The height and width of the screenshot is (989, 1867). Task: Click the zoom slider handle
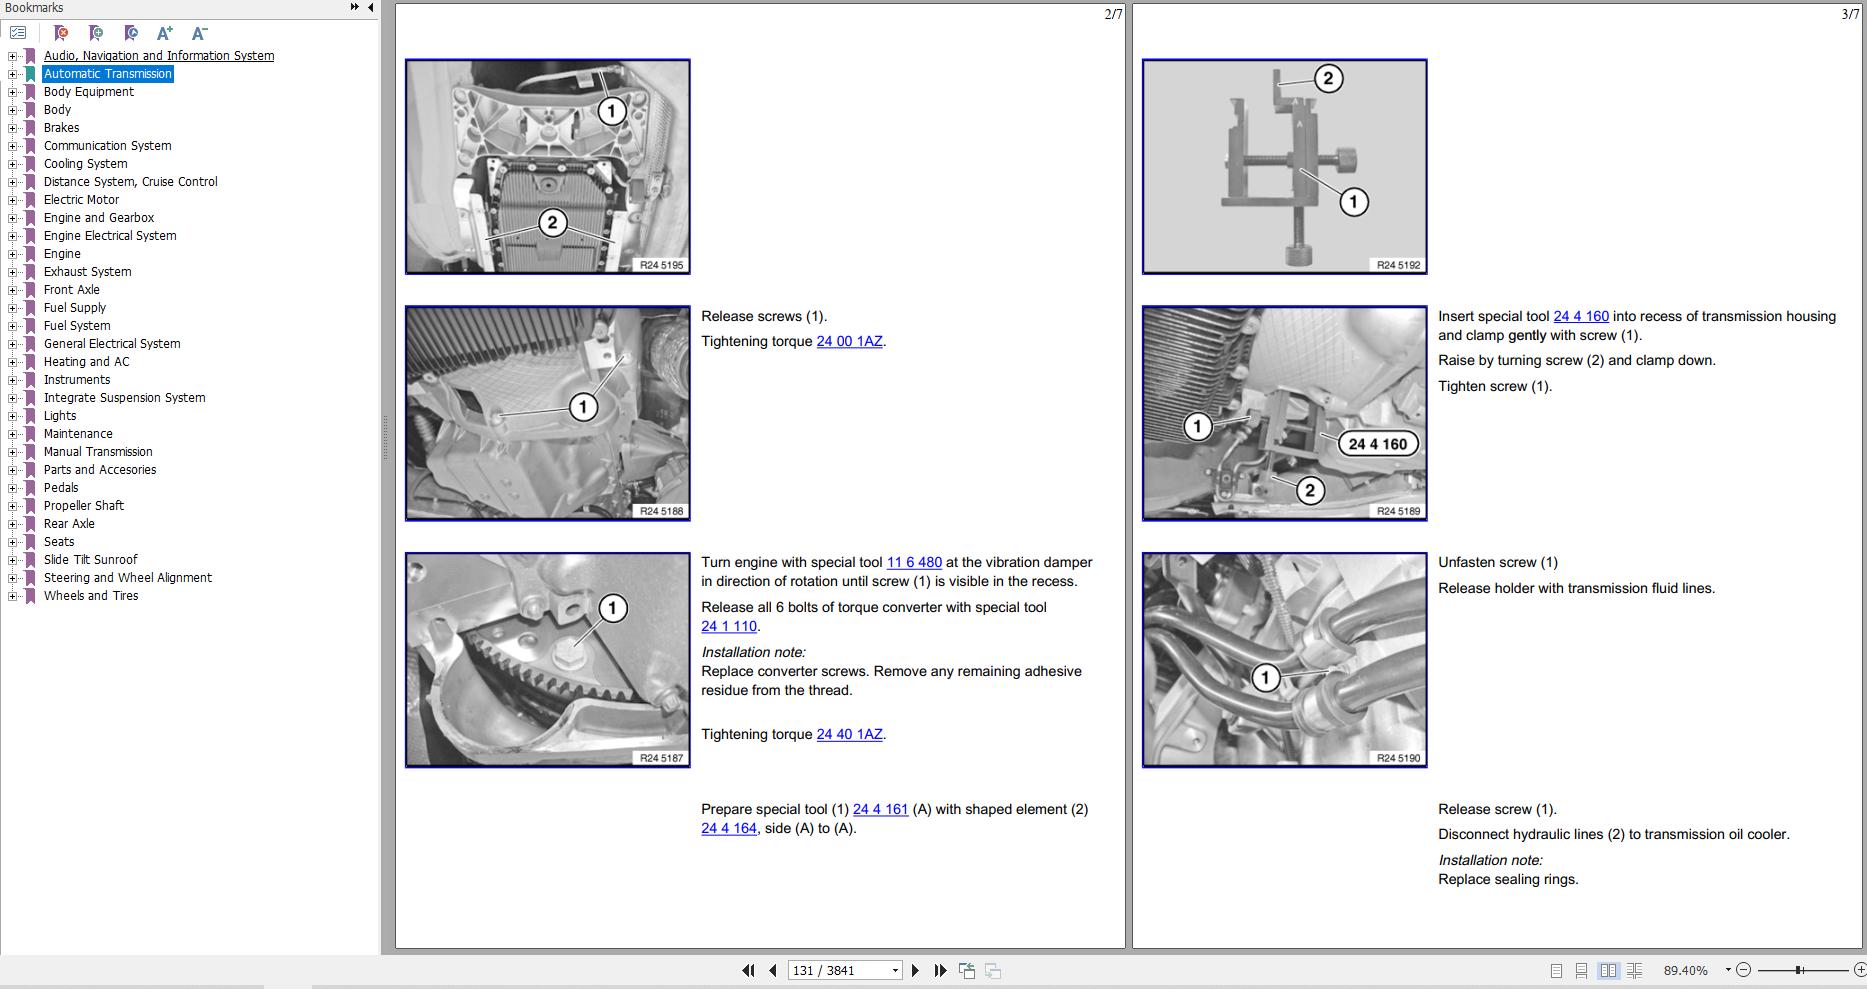coord(1799,970)
